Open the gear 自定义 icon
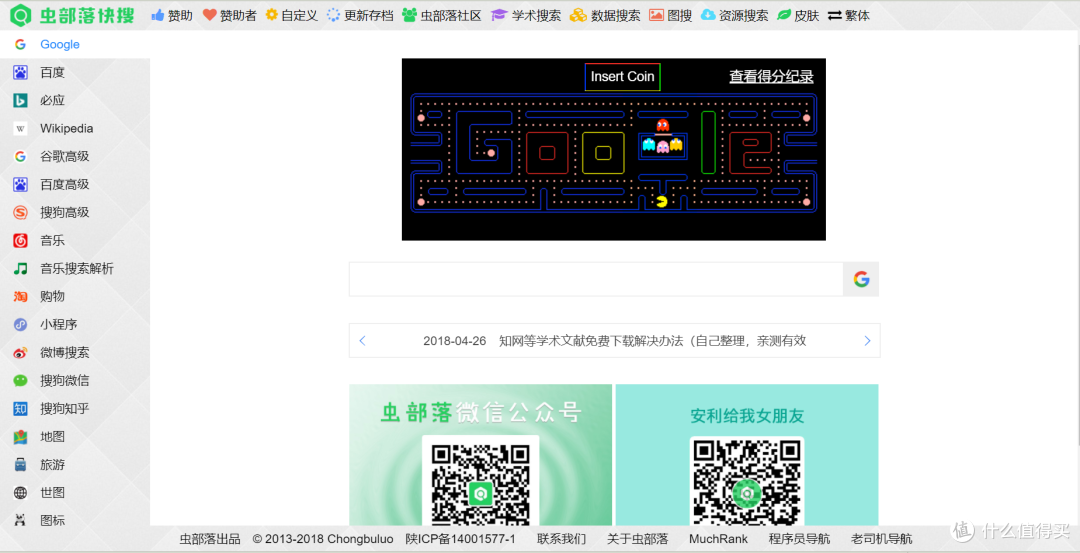1080x553 pixels. tap(271, 14)
